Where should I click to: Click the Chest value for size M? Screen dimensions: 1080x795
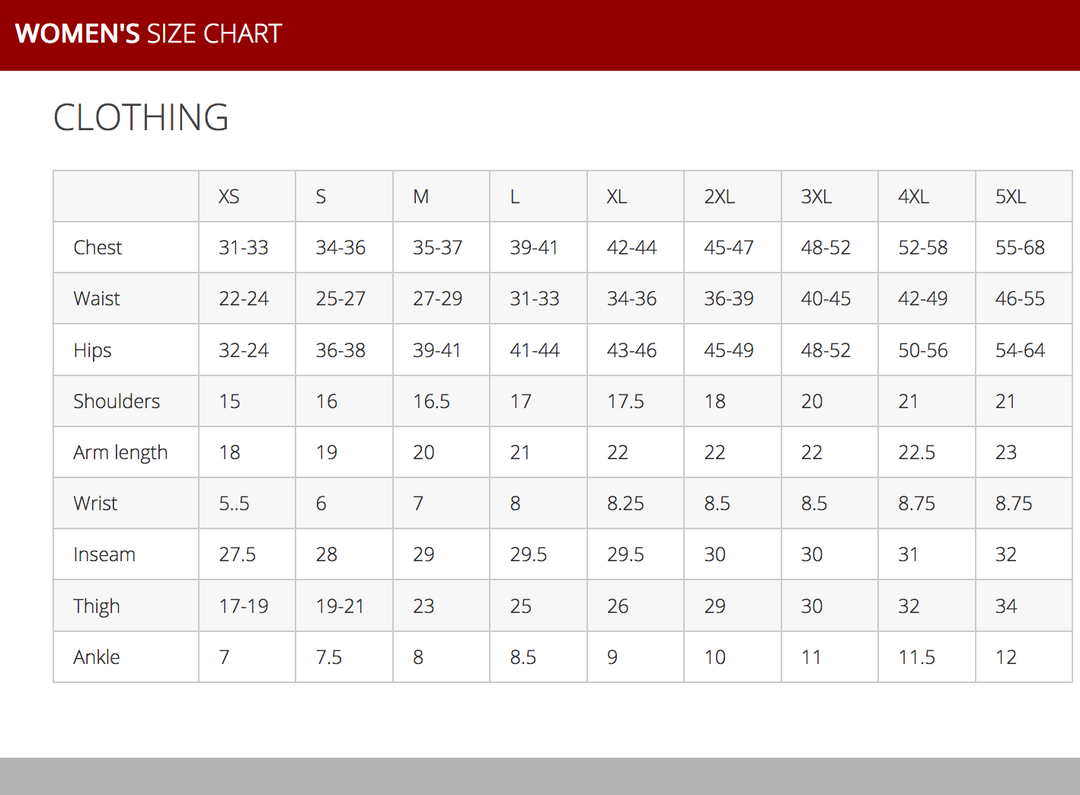(438, 248)
